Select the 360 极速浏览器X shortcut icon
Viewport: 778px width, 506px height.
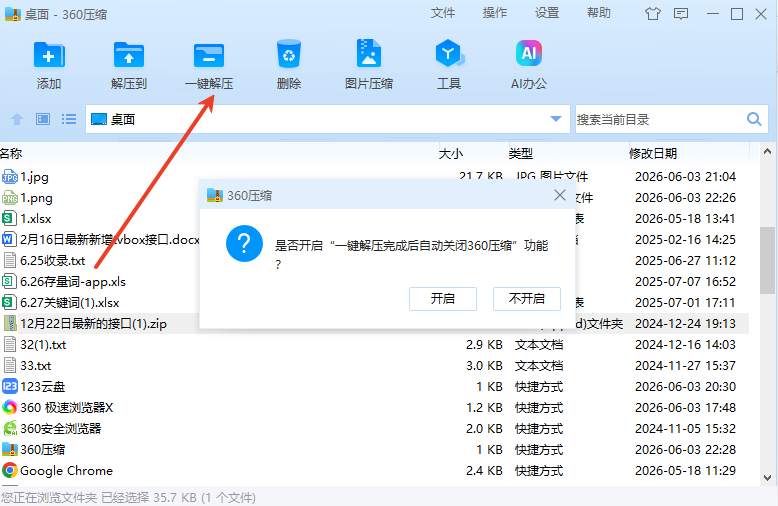pos(10,407)
